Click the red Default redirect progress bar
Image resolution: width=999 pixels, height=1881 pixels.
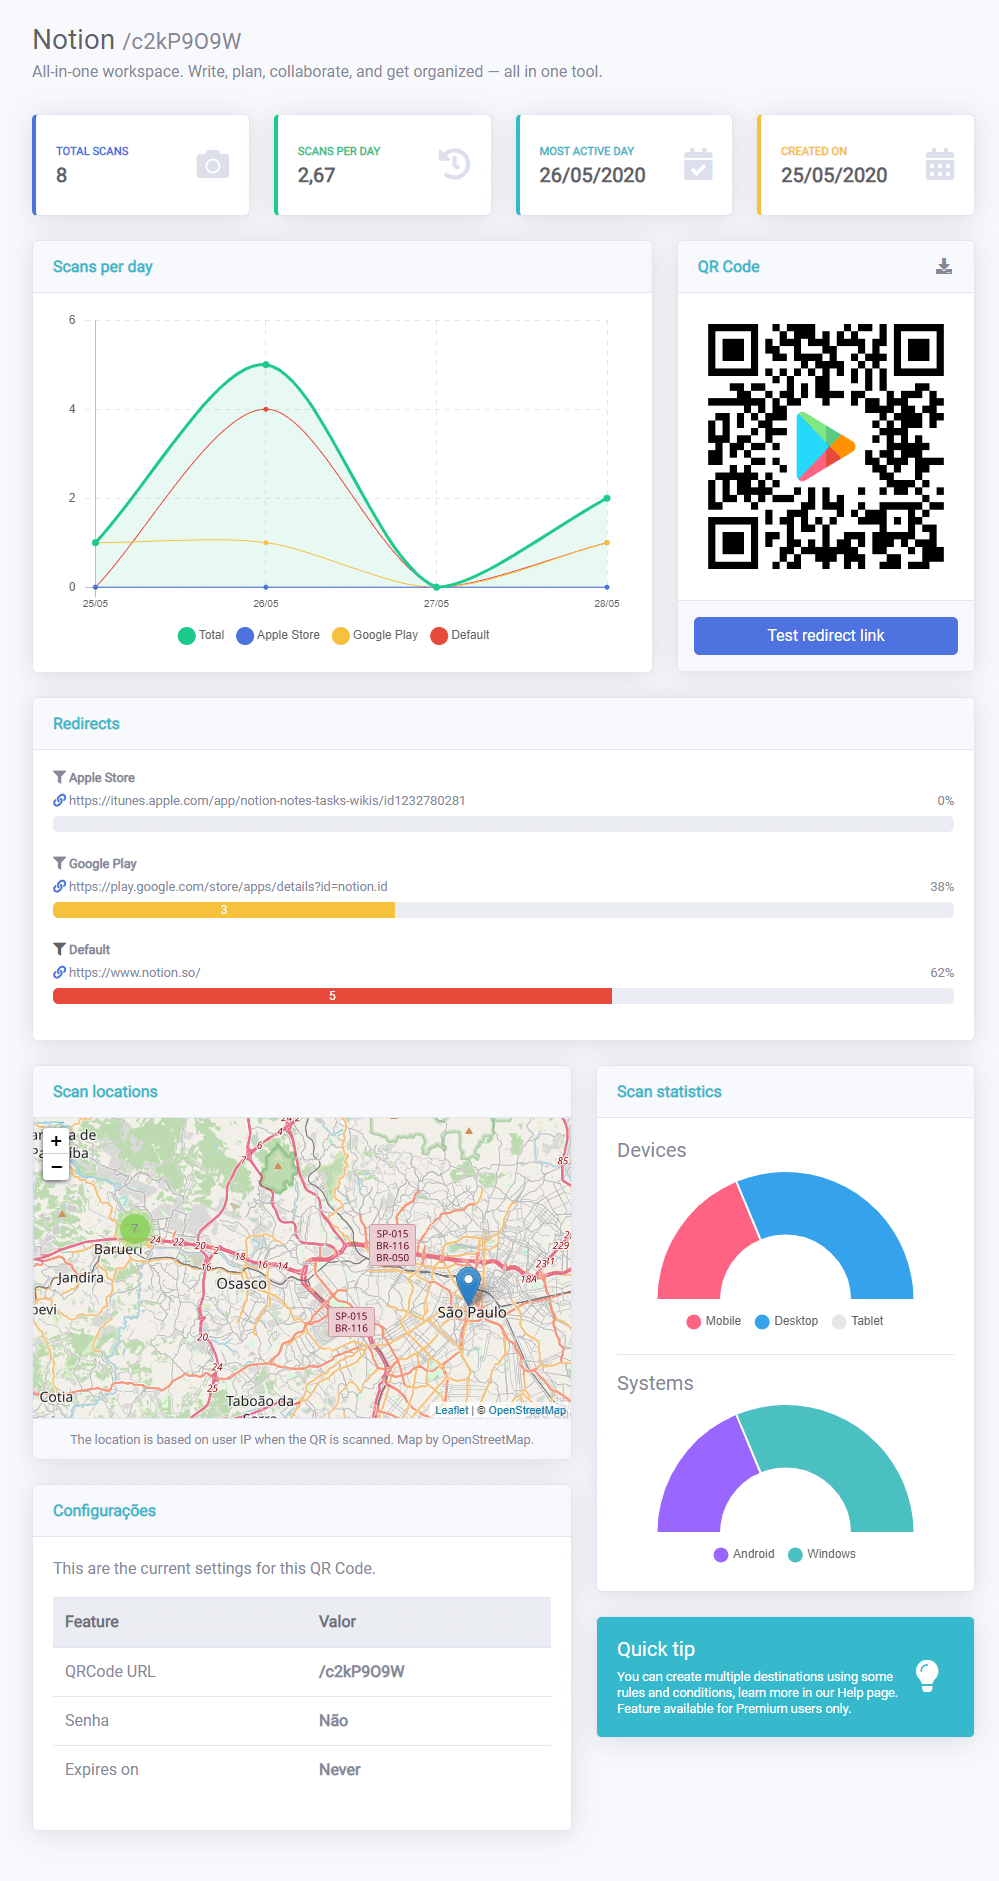click(x=332, y=996)
